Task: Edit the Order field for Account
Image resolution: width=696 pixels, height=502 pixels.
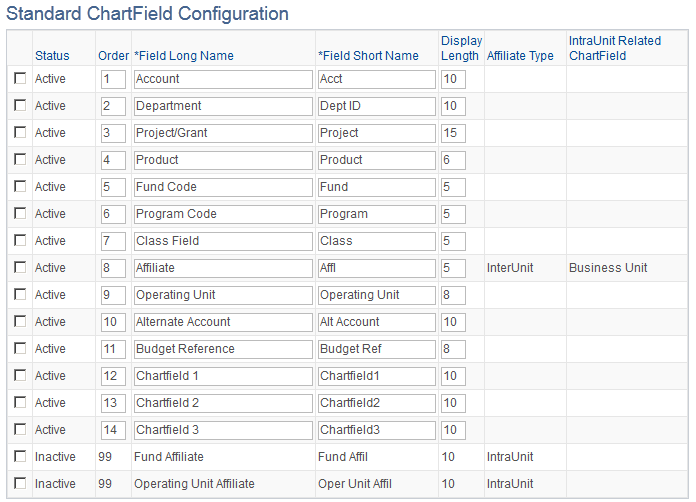Action: coord(113,79)
